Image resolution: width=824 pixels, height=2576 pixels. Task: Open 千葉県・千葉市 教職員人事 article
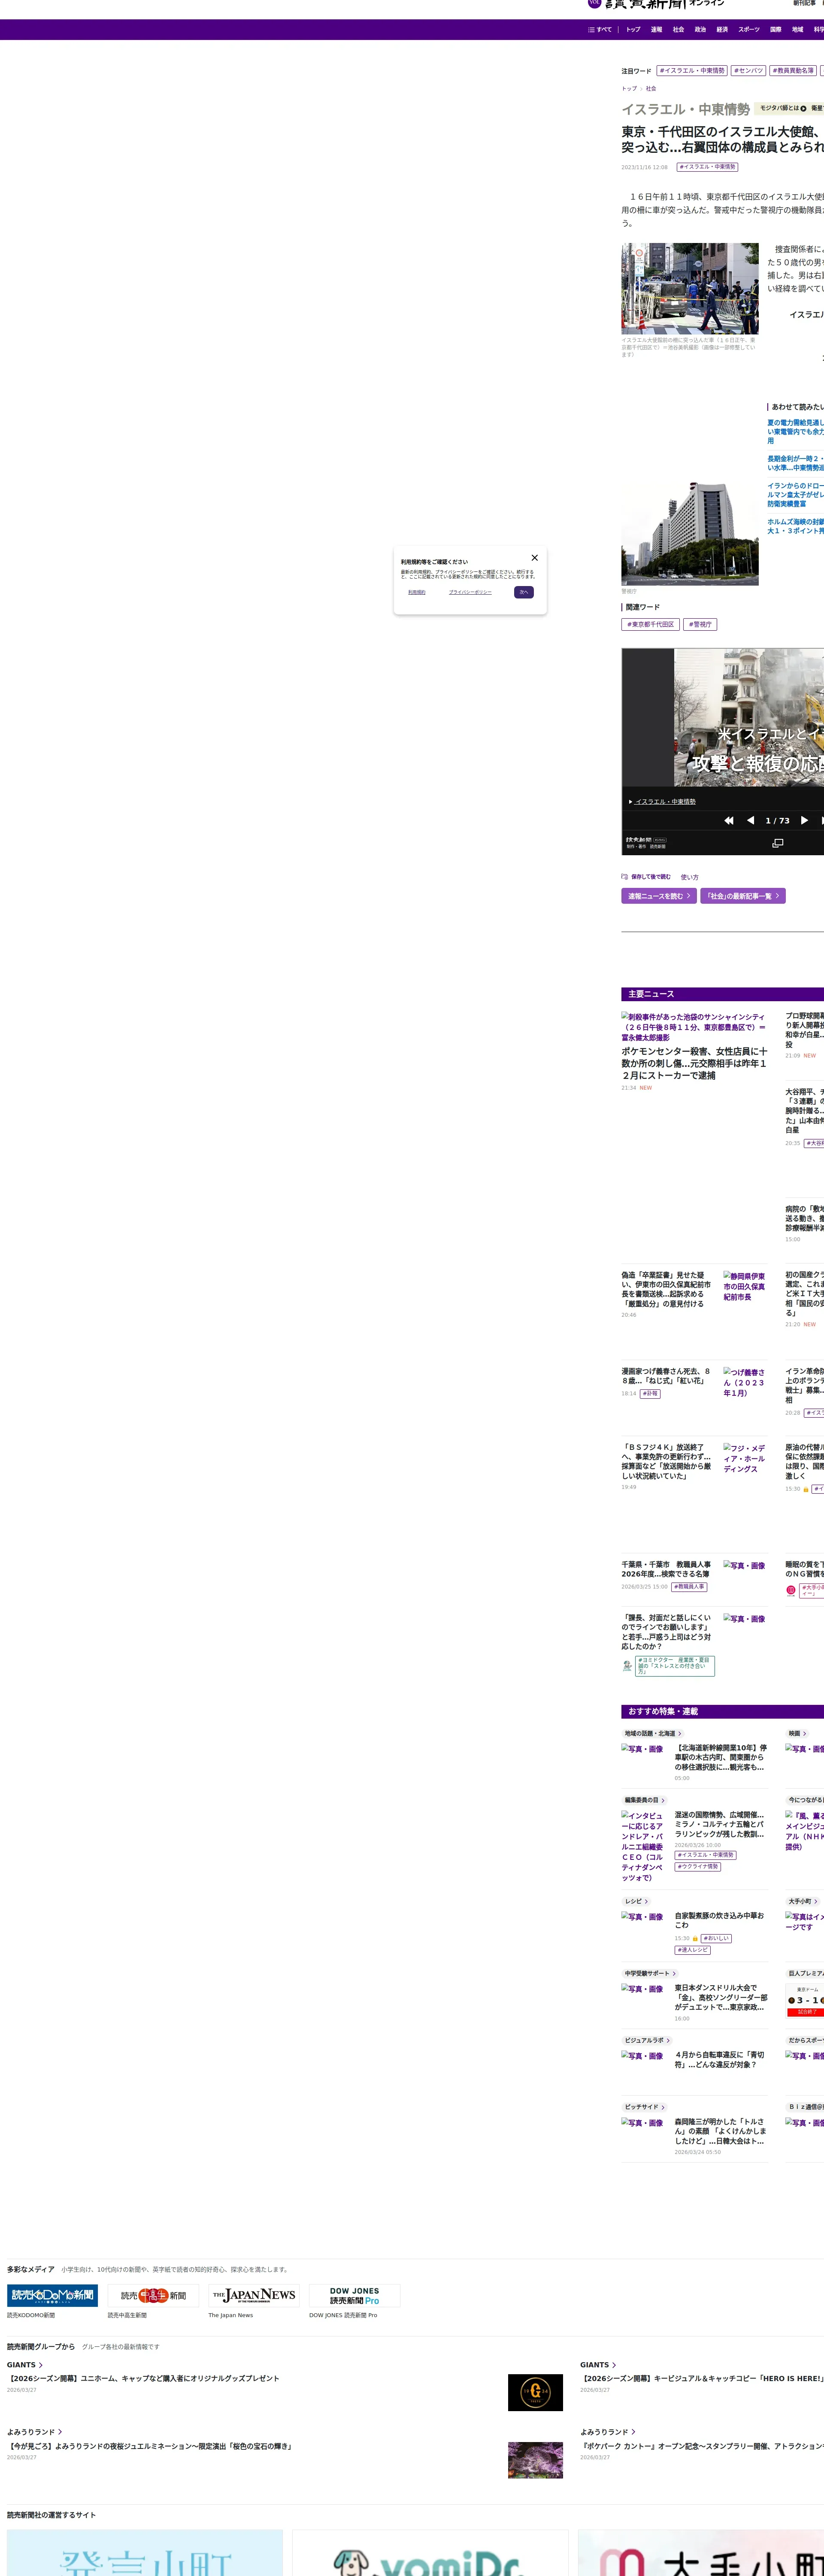coord(666,1569)
